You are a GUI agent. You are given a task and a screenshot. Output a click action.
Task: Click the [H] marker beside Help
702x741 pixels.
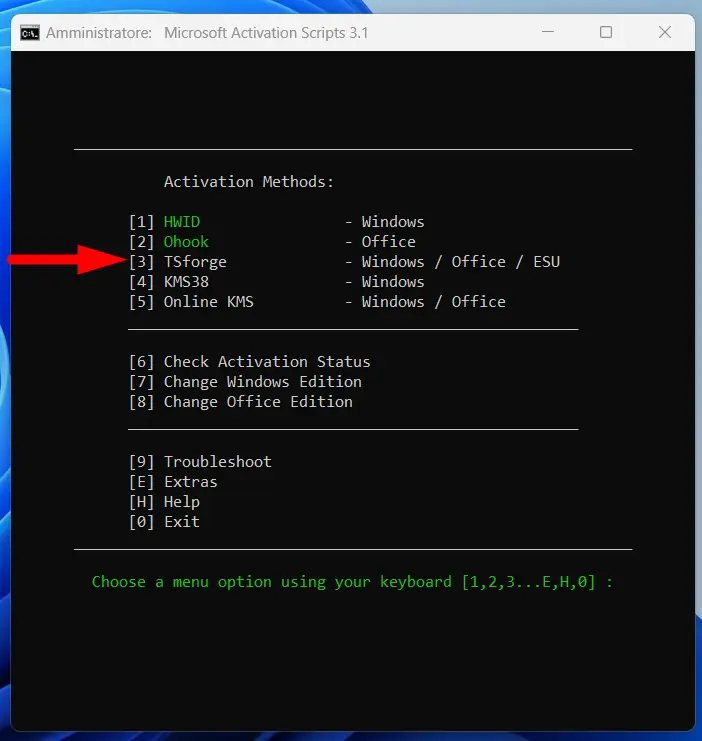tap(142, 502)
